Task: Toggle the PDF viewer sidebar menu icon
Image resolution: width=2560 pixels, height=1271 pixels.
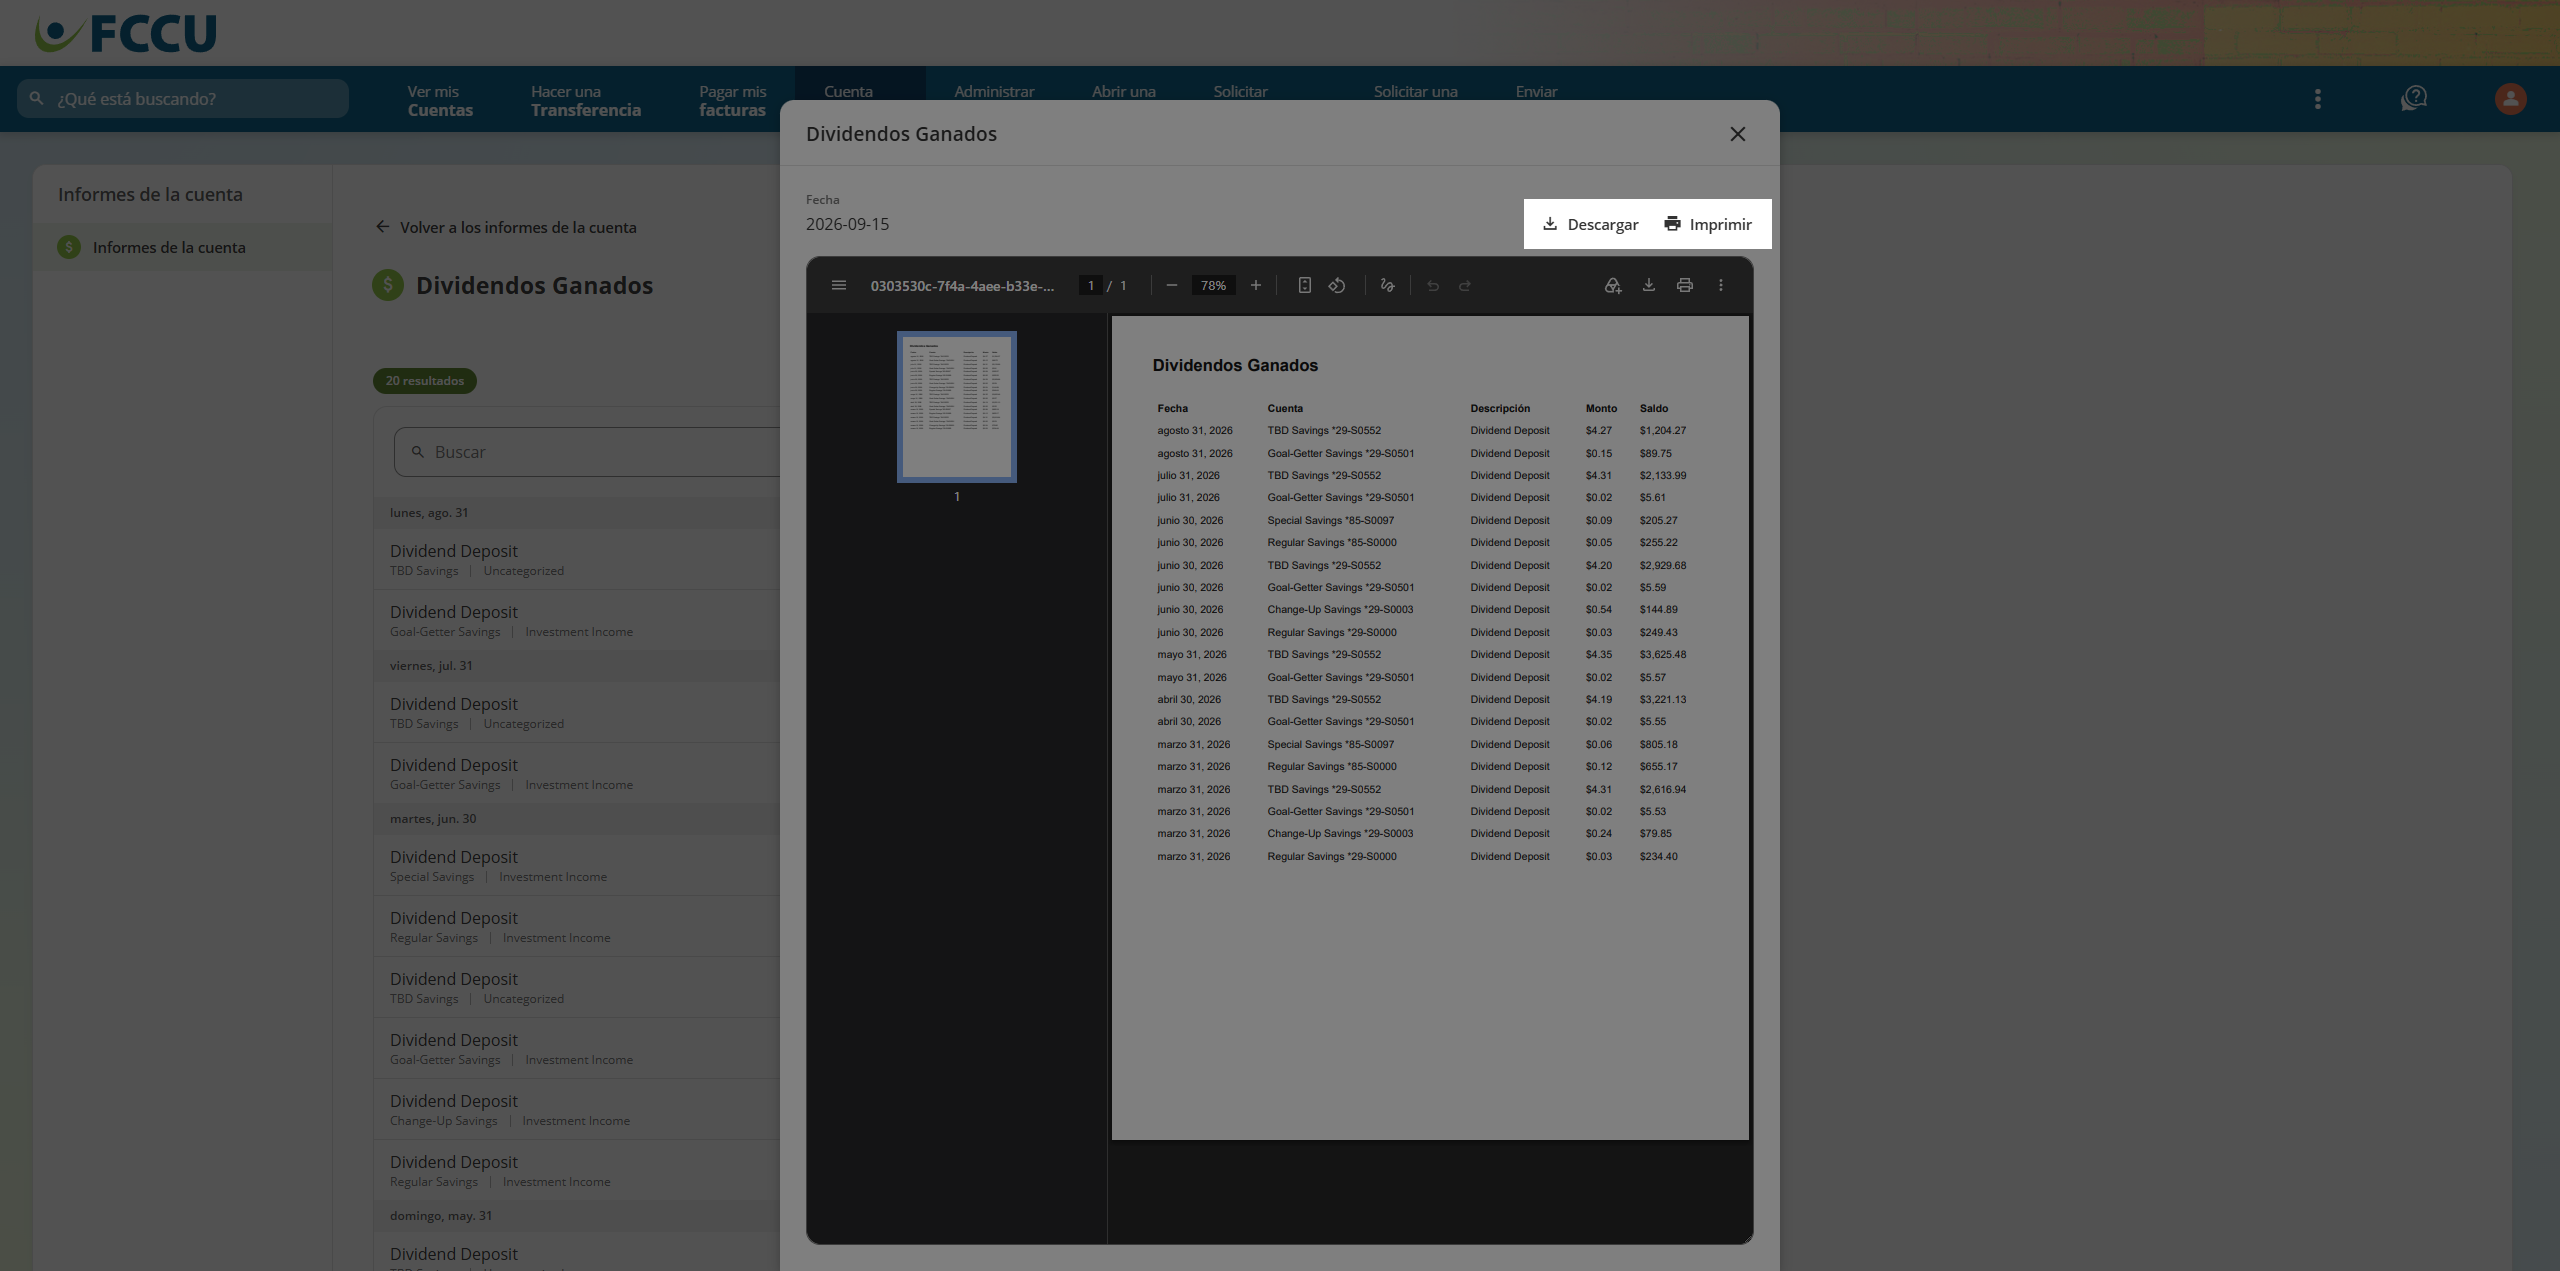Action: click(x=839, y=286)
